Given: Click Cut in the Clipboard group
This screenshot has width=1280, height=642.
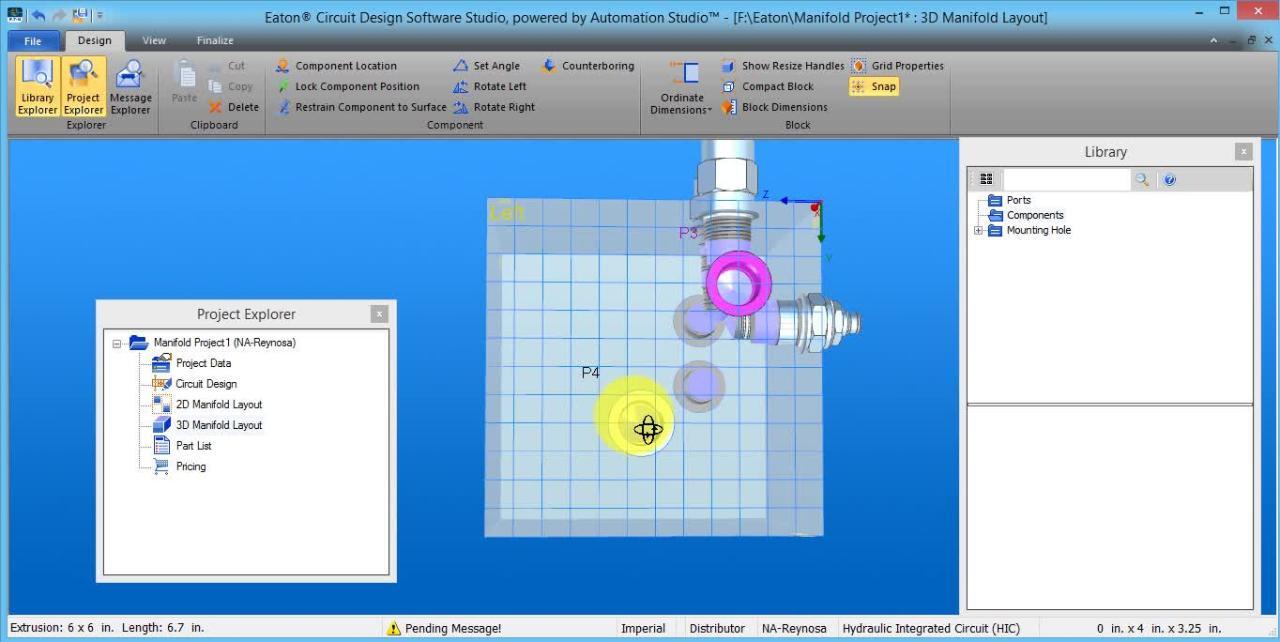Looking at the screenshot, I should (x=226, y=66).
